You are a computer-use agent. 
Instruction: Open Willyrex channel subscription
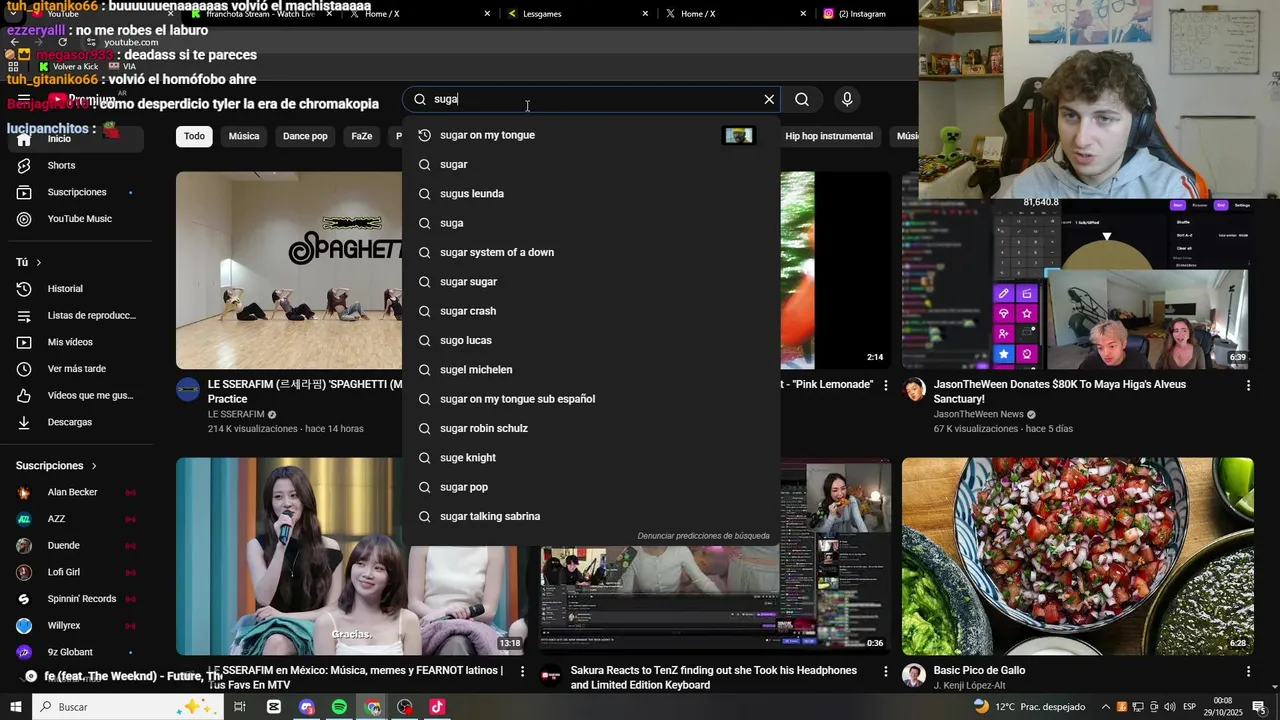pos(76,626)
